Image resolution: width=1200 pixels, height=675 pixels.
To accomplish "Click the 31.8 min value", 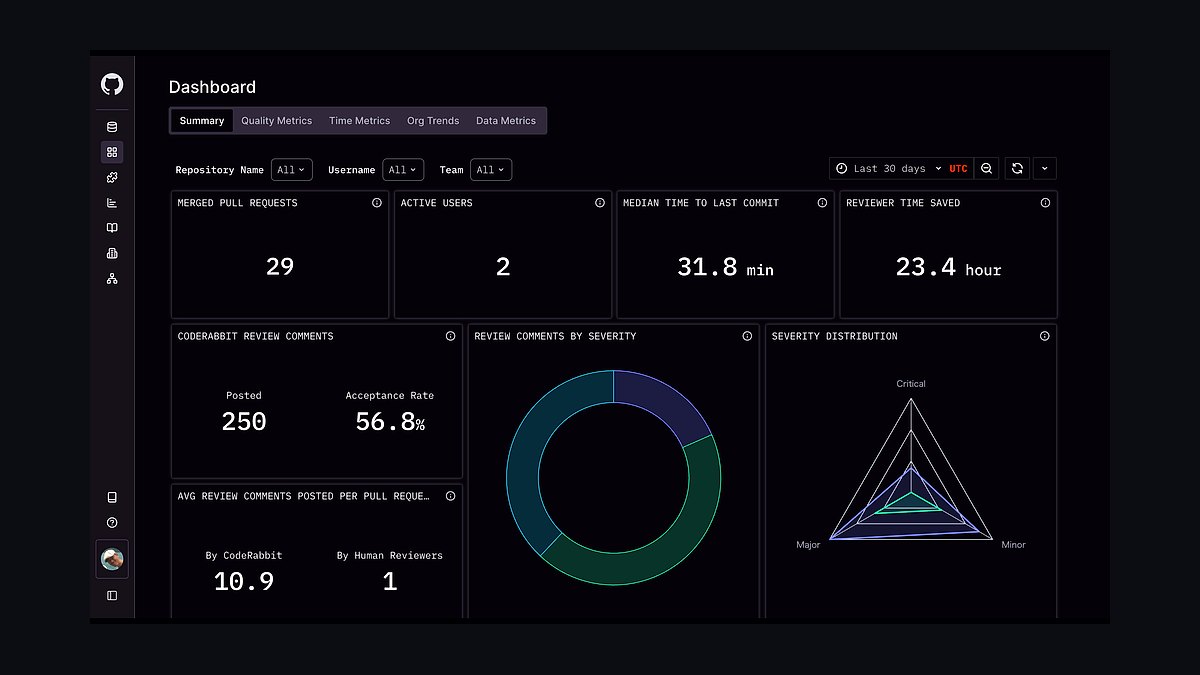I will [725, 267].
